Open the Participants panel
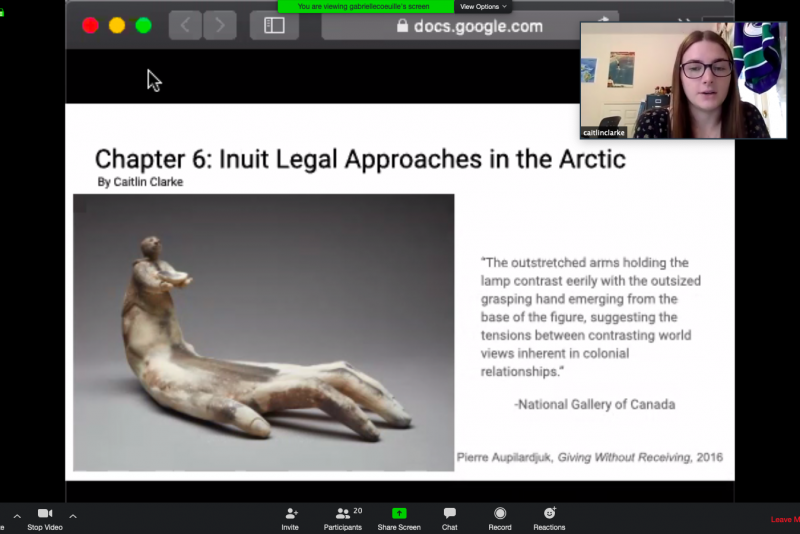This screenshot has height=534, width=800. [343, 519]
